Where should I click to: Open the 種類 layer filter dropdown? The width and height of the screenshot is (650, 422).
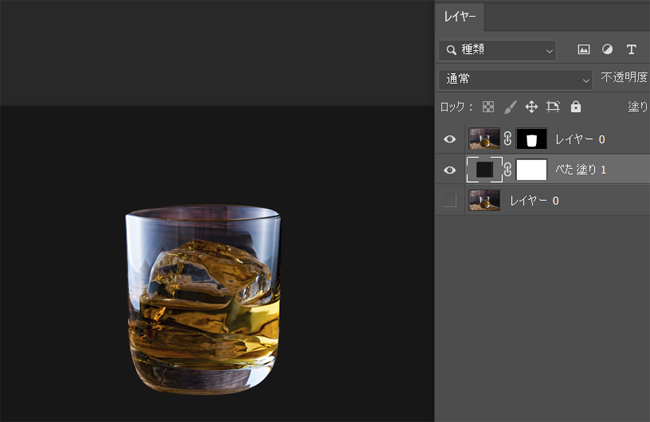click(497, 49)
